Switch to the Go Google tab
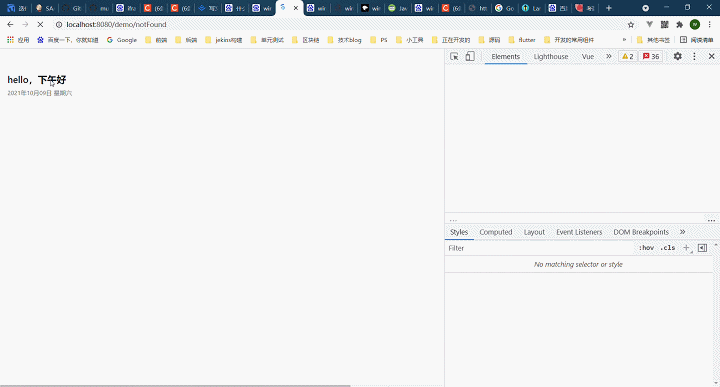The height and width of the screenshot is (387, 720). pyautogui.click(x=505, y=8)
